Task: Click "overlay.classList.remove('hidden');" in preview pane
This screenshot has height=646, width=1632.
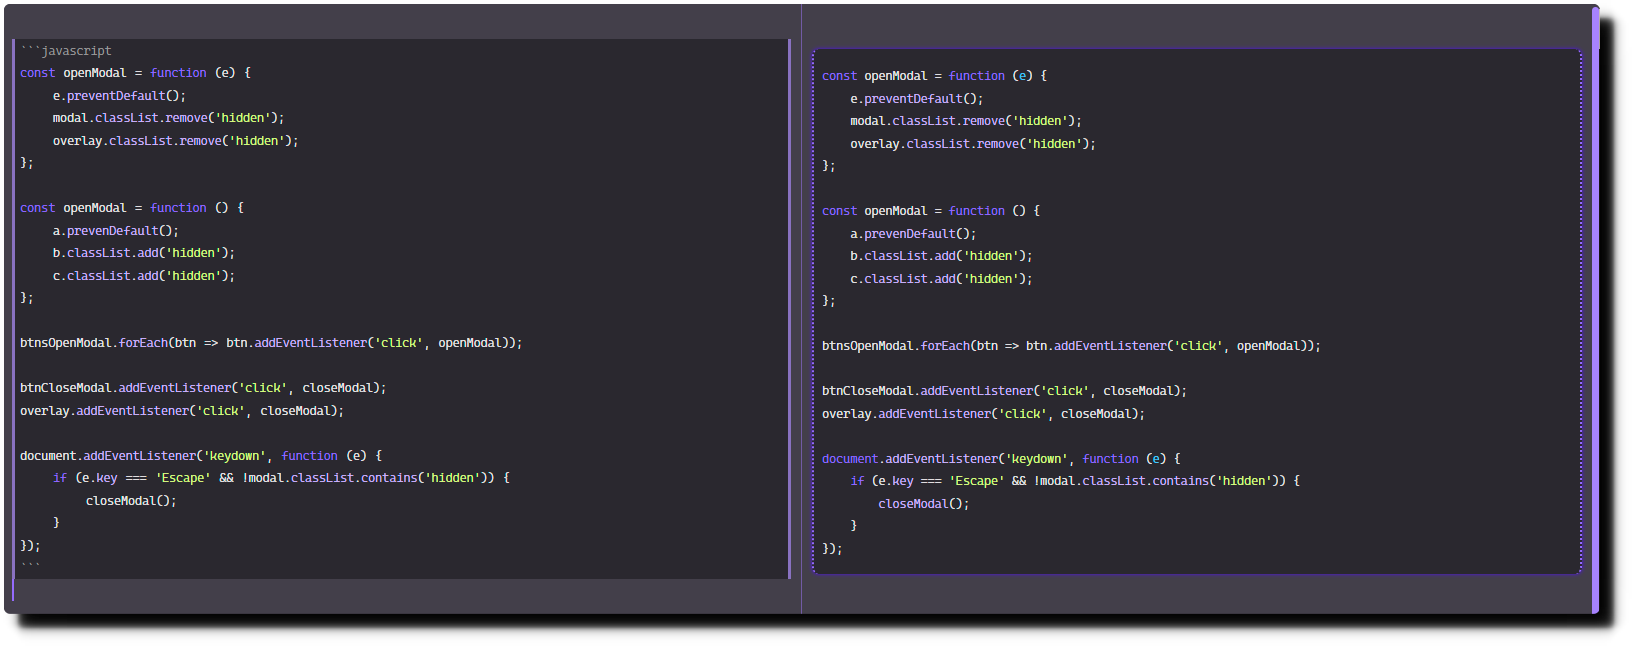Action: [x=973, y=144]
